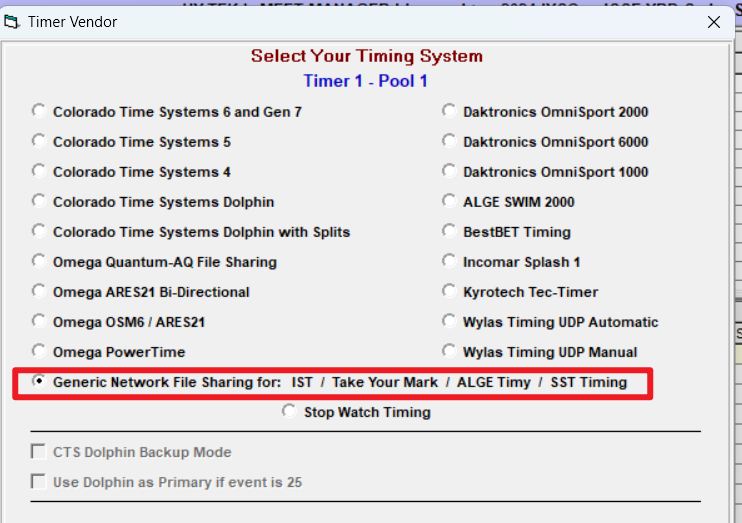Screen dimensions: 742x523
Task: Enable CTS Dolphin Backup Mode checkbox
Action: [39, 452]
